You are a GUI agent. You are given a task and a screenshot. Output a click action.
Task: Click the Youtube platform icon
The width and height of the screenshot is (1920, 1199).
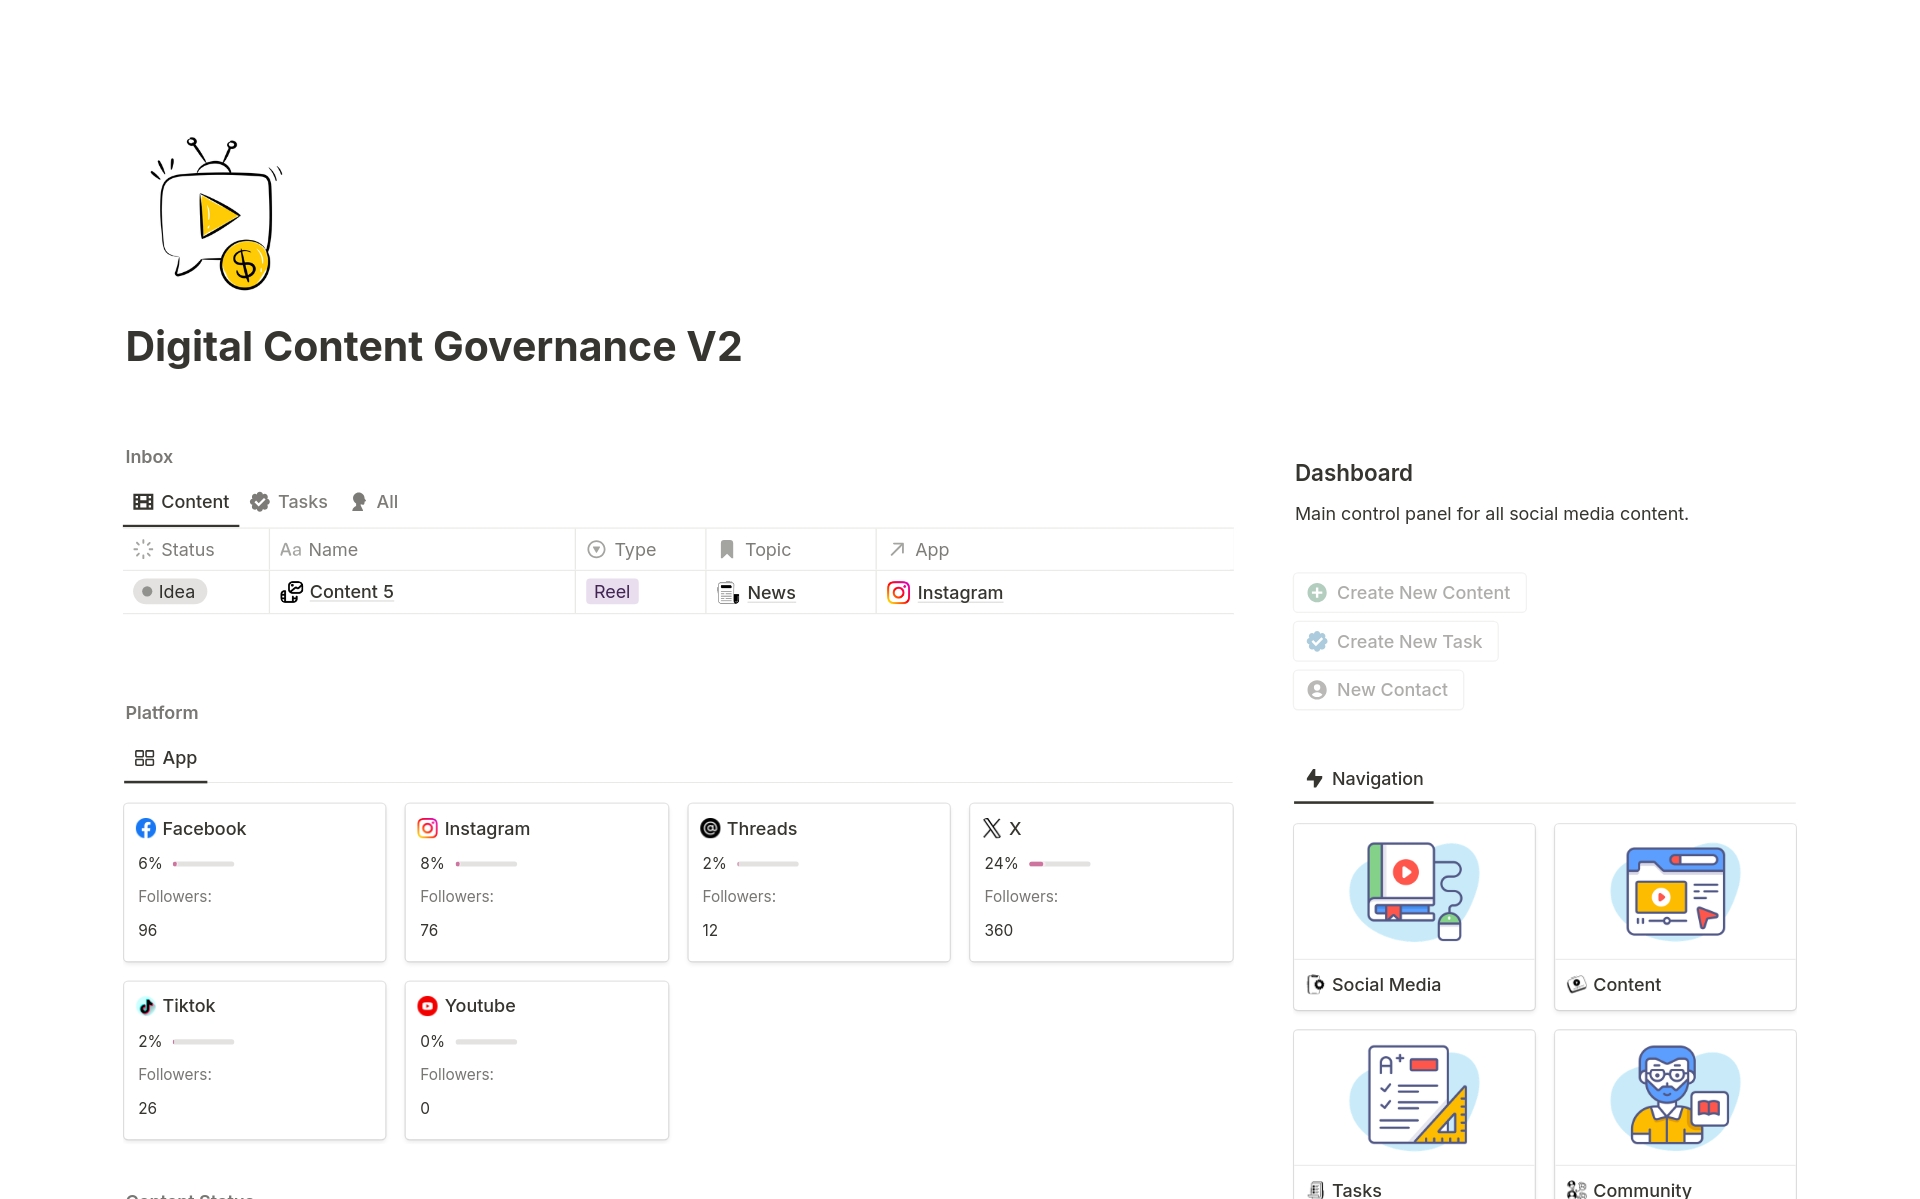pyautogui.click(x=428, y=1004)
